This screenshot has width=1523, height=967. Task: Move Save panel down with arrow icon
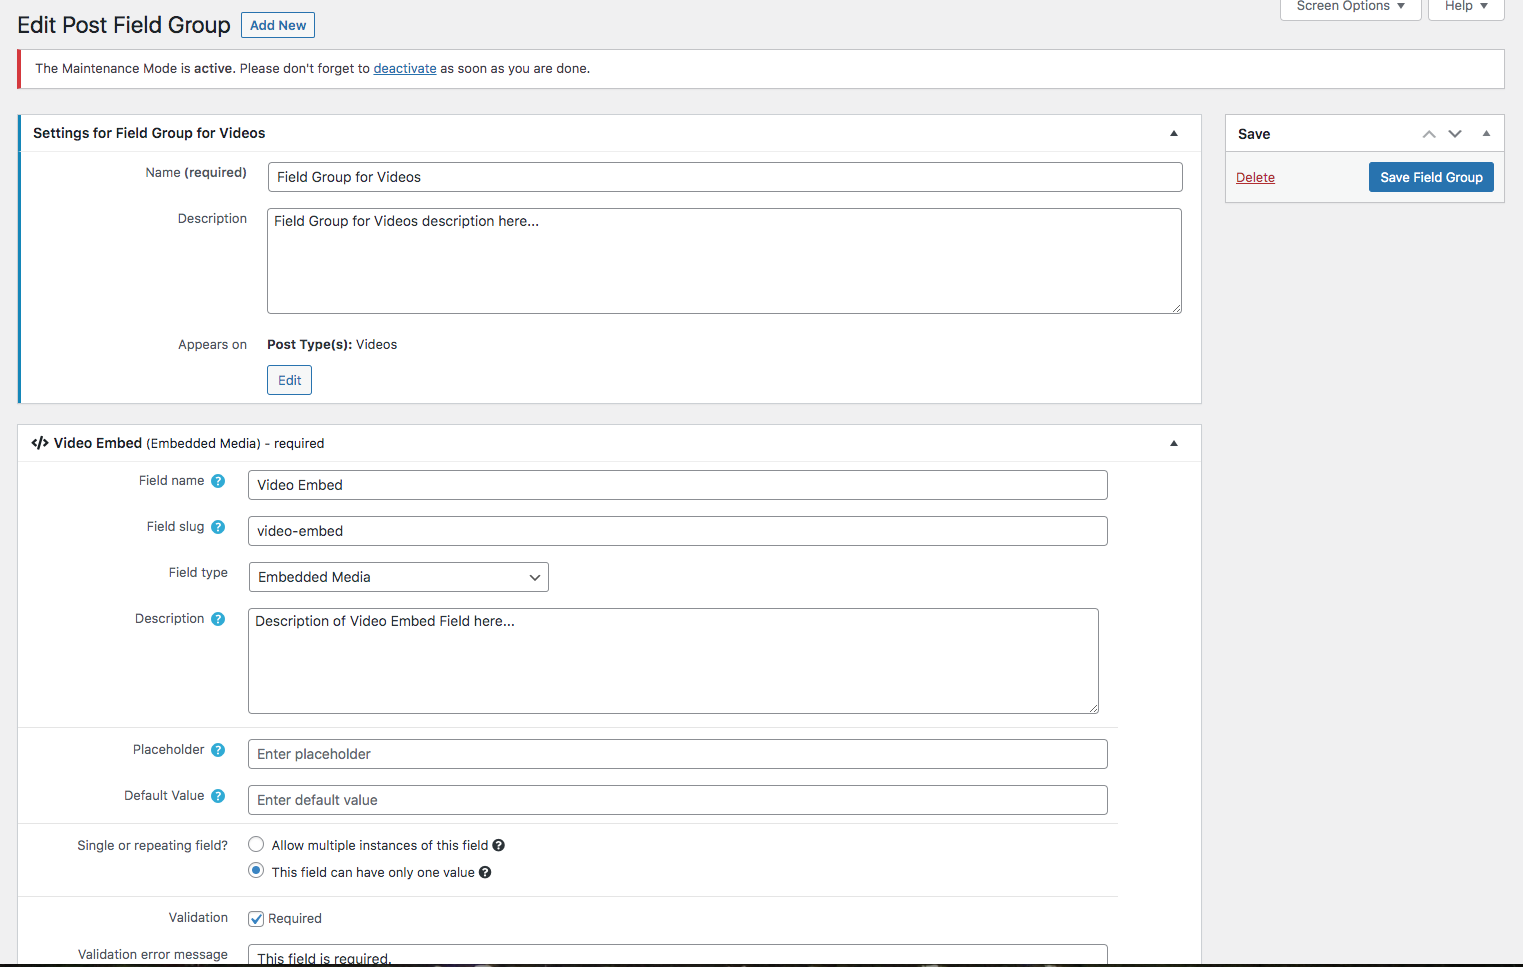1455,134
